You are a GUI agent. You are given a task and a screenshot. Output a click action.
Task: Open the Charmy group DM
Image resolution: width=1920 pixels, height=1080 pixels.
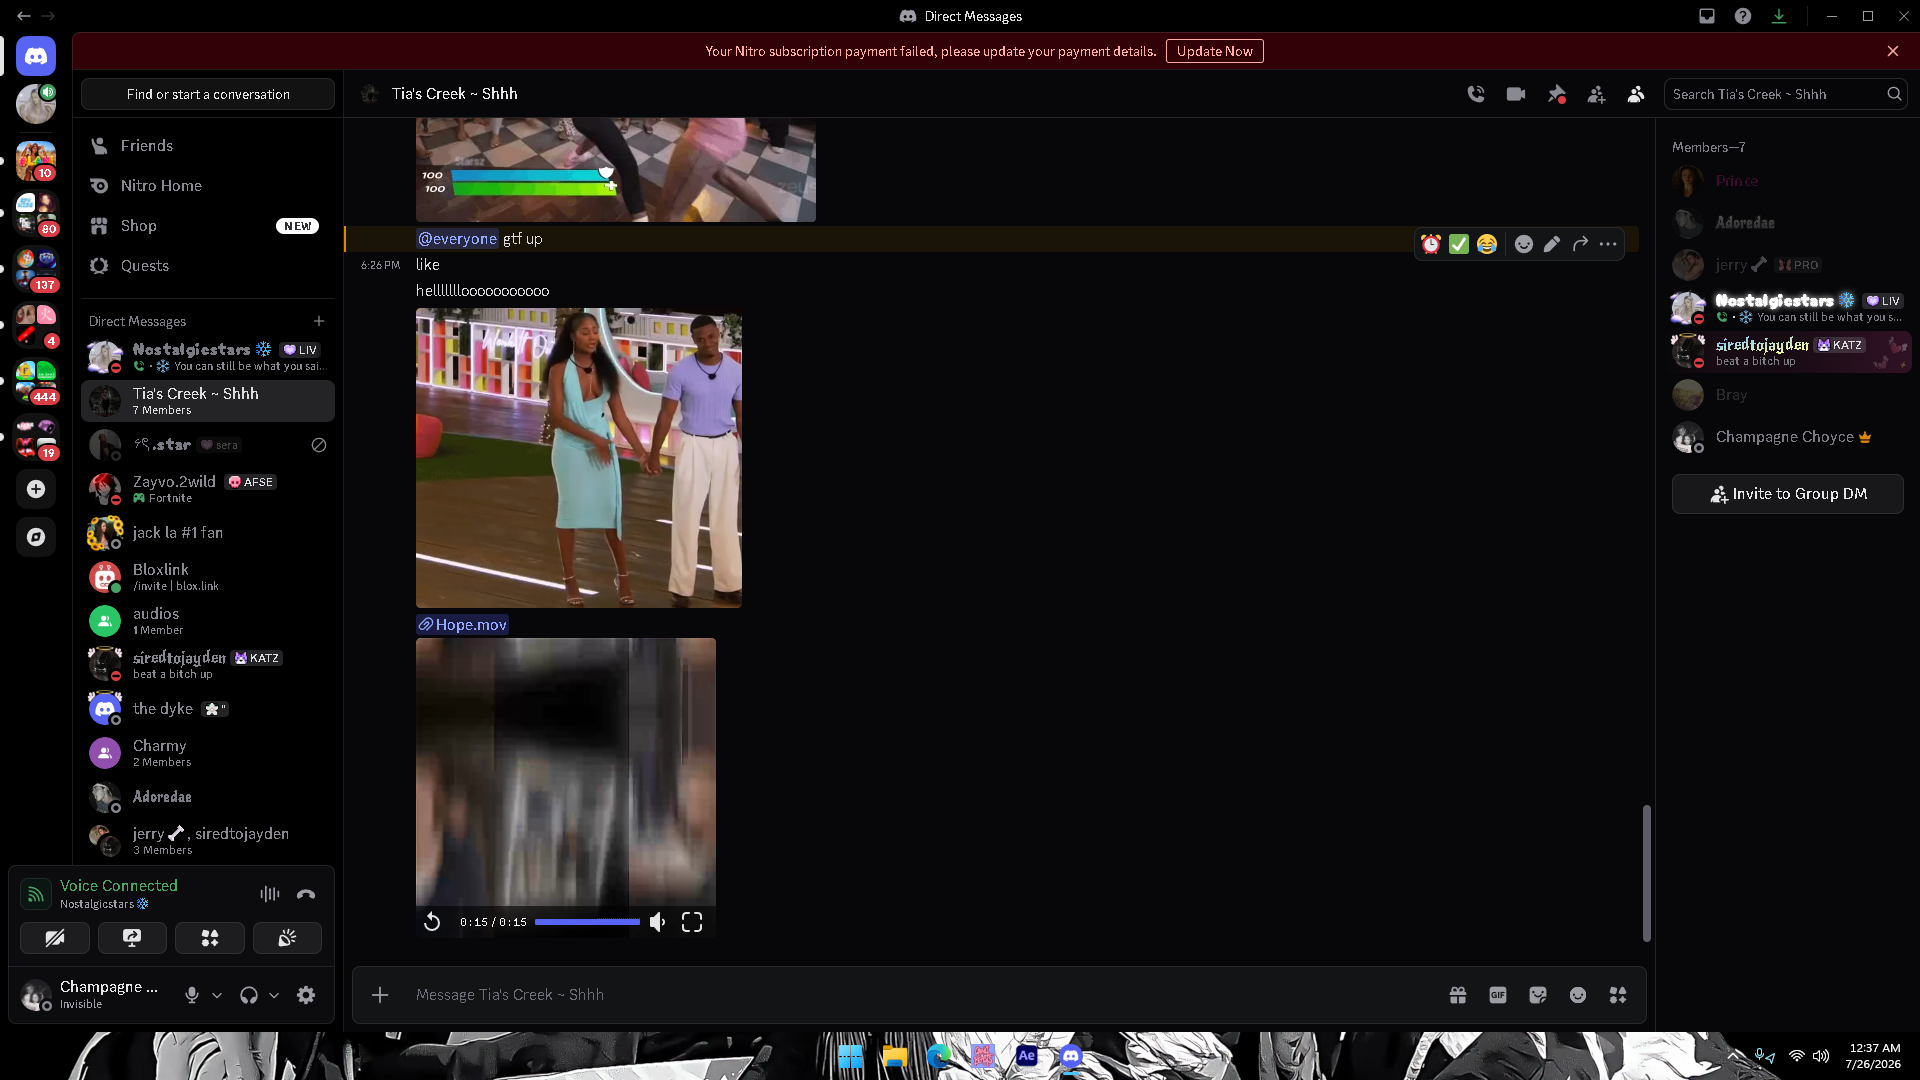[x=208, y=753]
